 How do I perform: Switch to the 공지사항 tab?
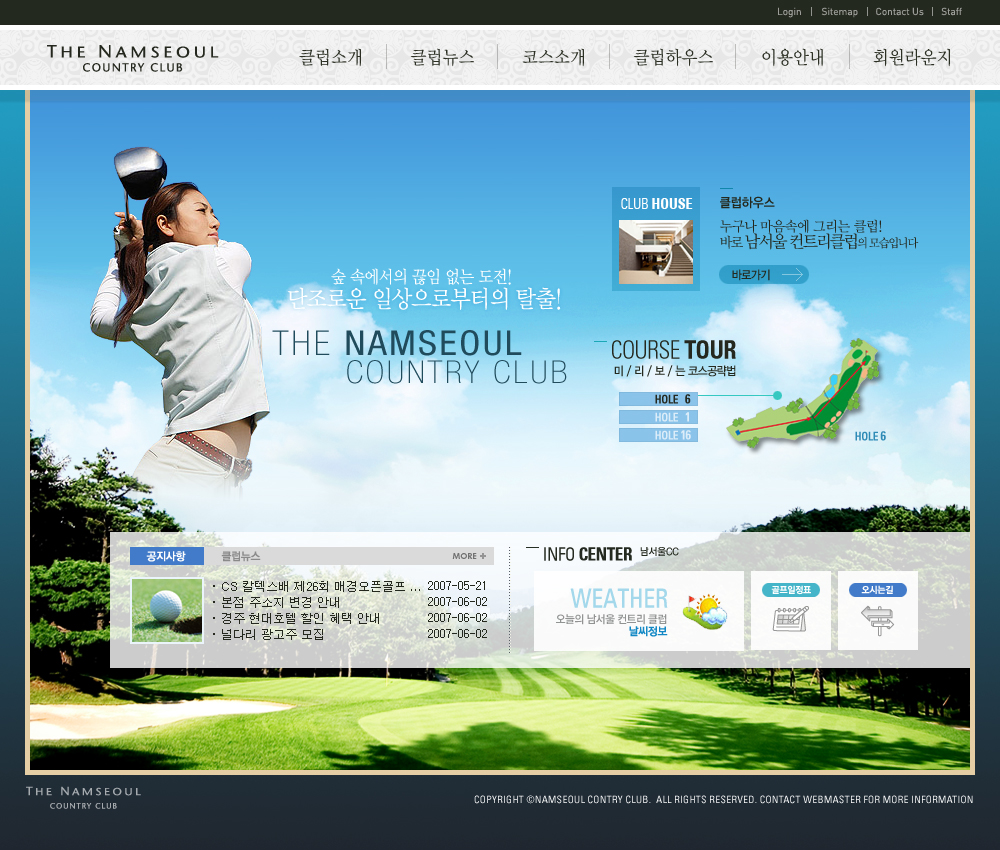166,556
